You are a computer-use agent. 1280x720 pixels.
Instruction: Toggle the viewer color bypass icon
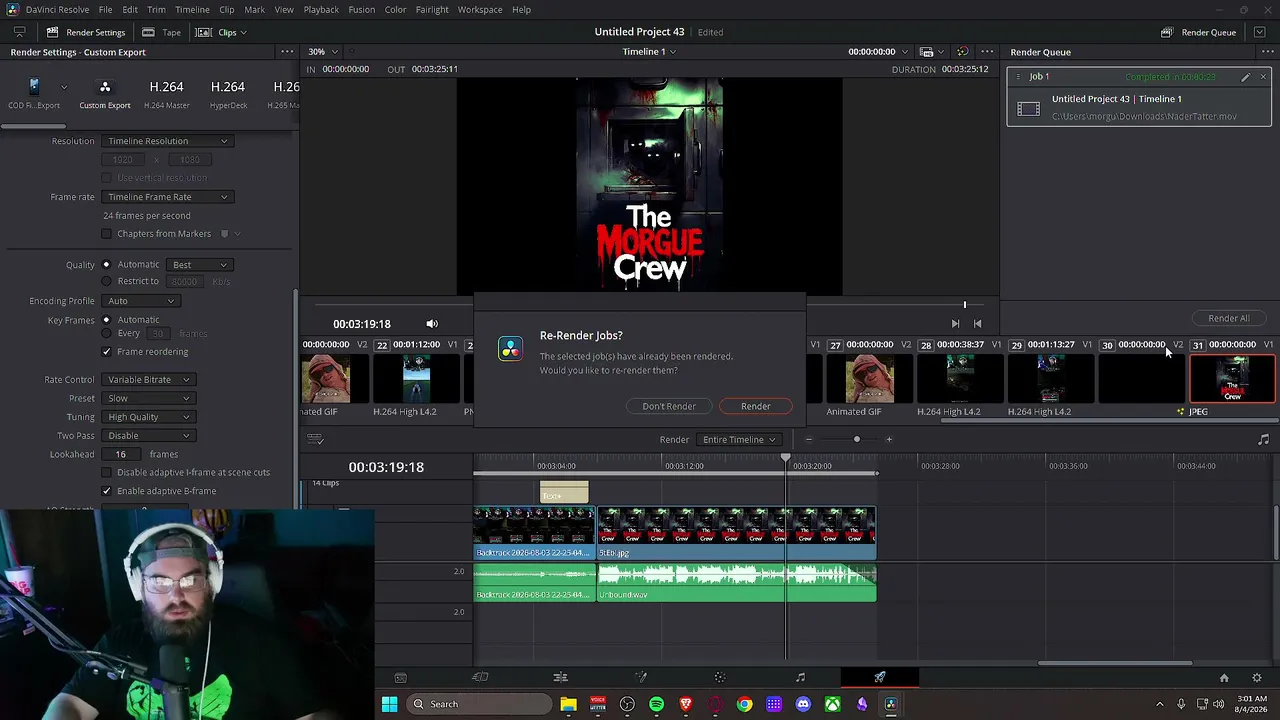point(962,52)
